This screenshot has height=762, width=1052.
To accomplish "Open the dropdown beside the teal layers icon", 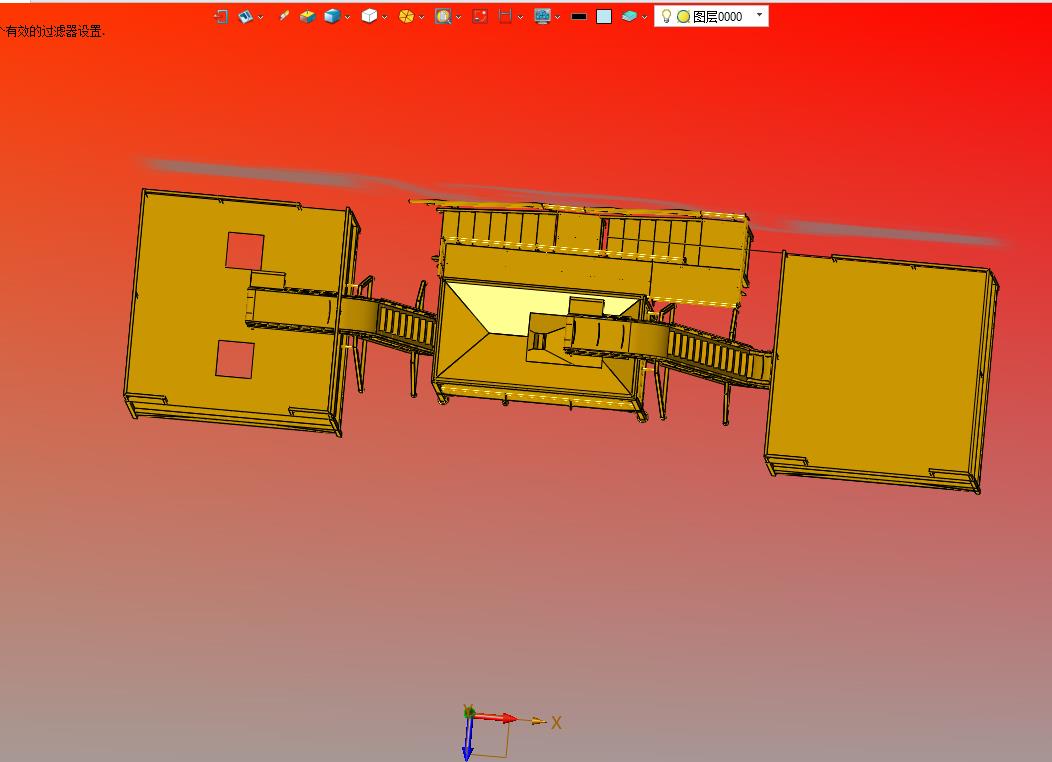I will coord(644,17).
